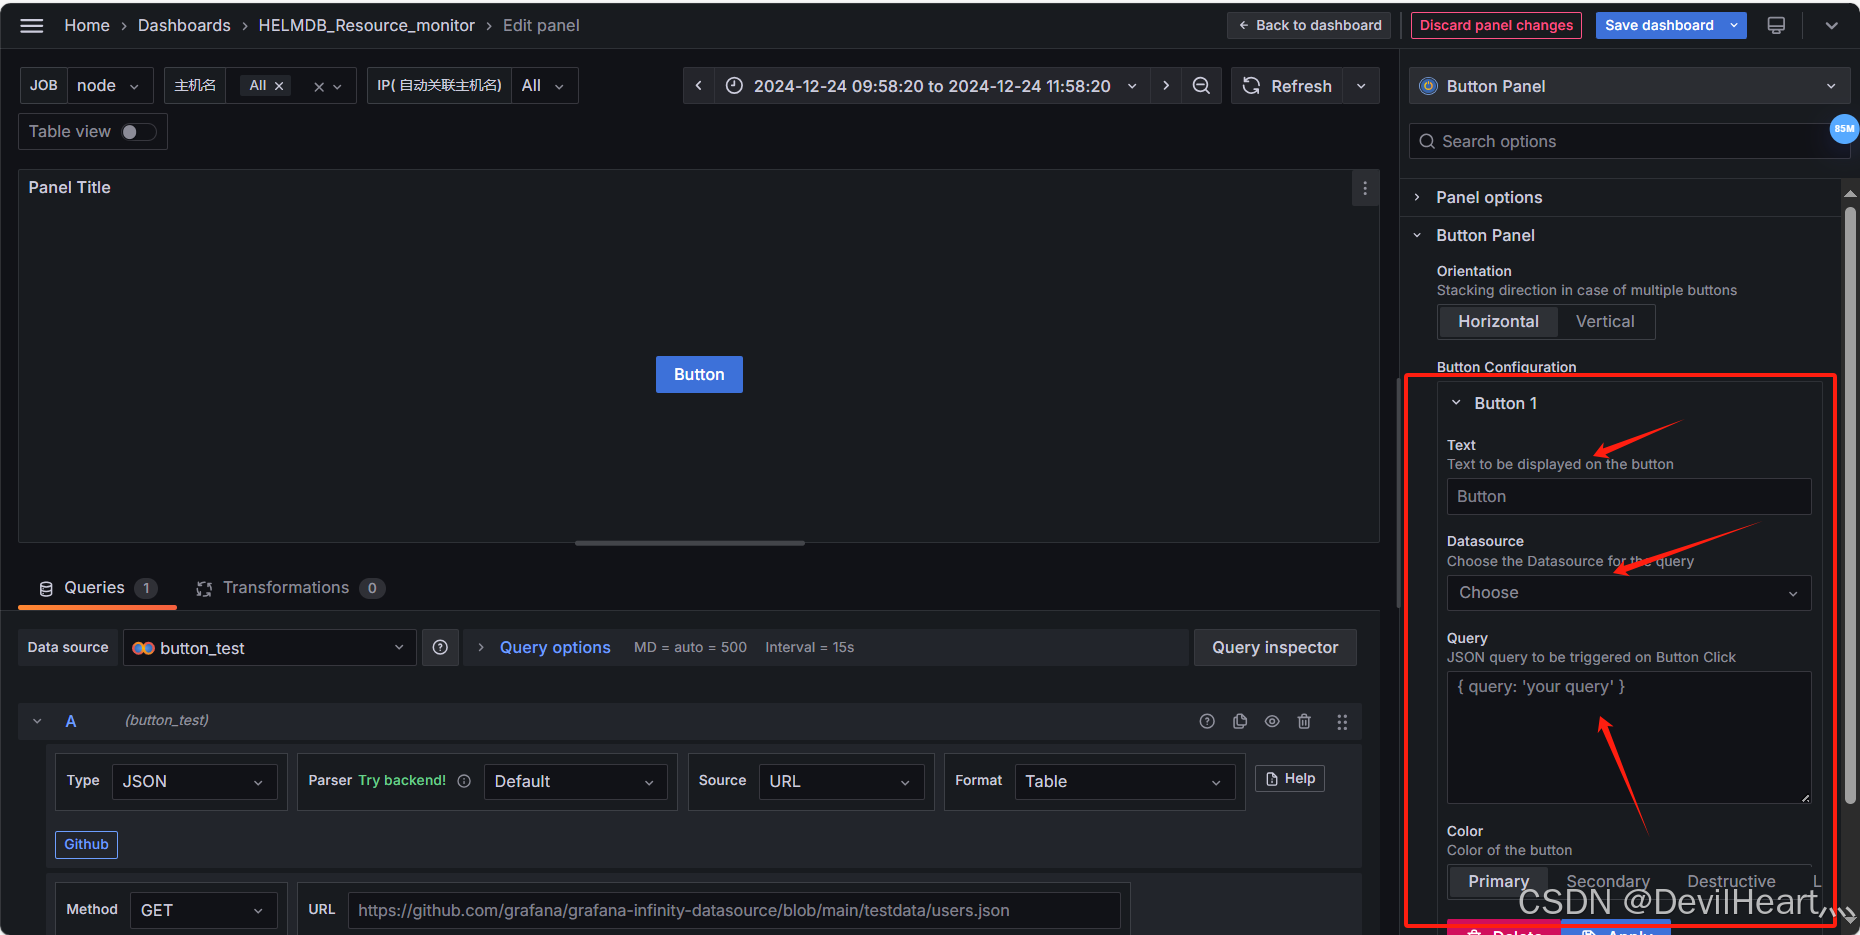Collapse the top-right chevron menu
The height and width of the screenshot is (935, 1860).
(1831, 26)
